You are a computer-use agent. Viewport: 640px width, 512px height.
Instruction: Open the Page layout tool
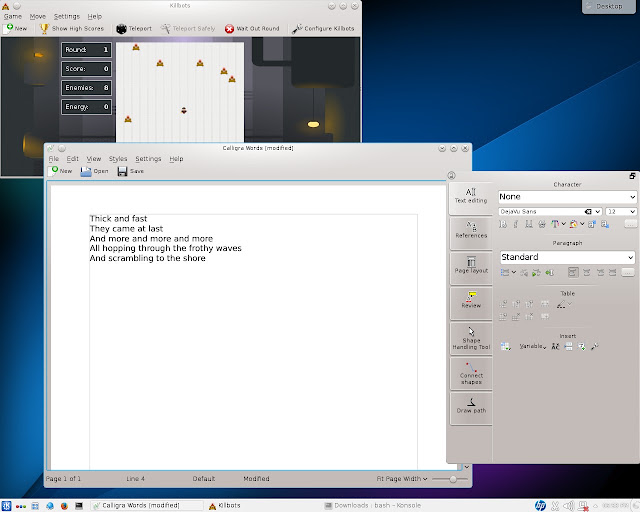[x=471, y=268]
